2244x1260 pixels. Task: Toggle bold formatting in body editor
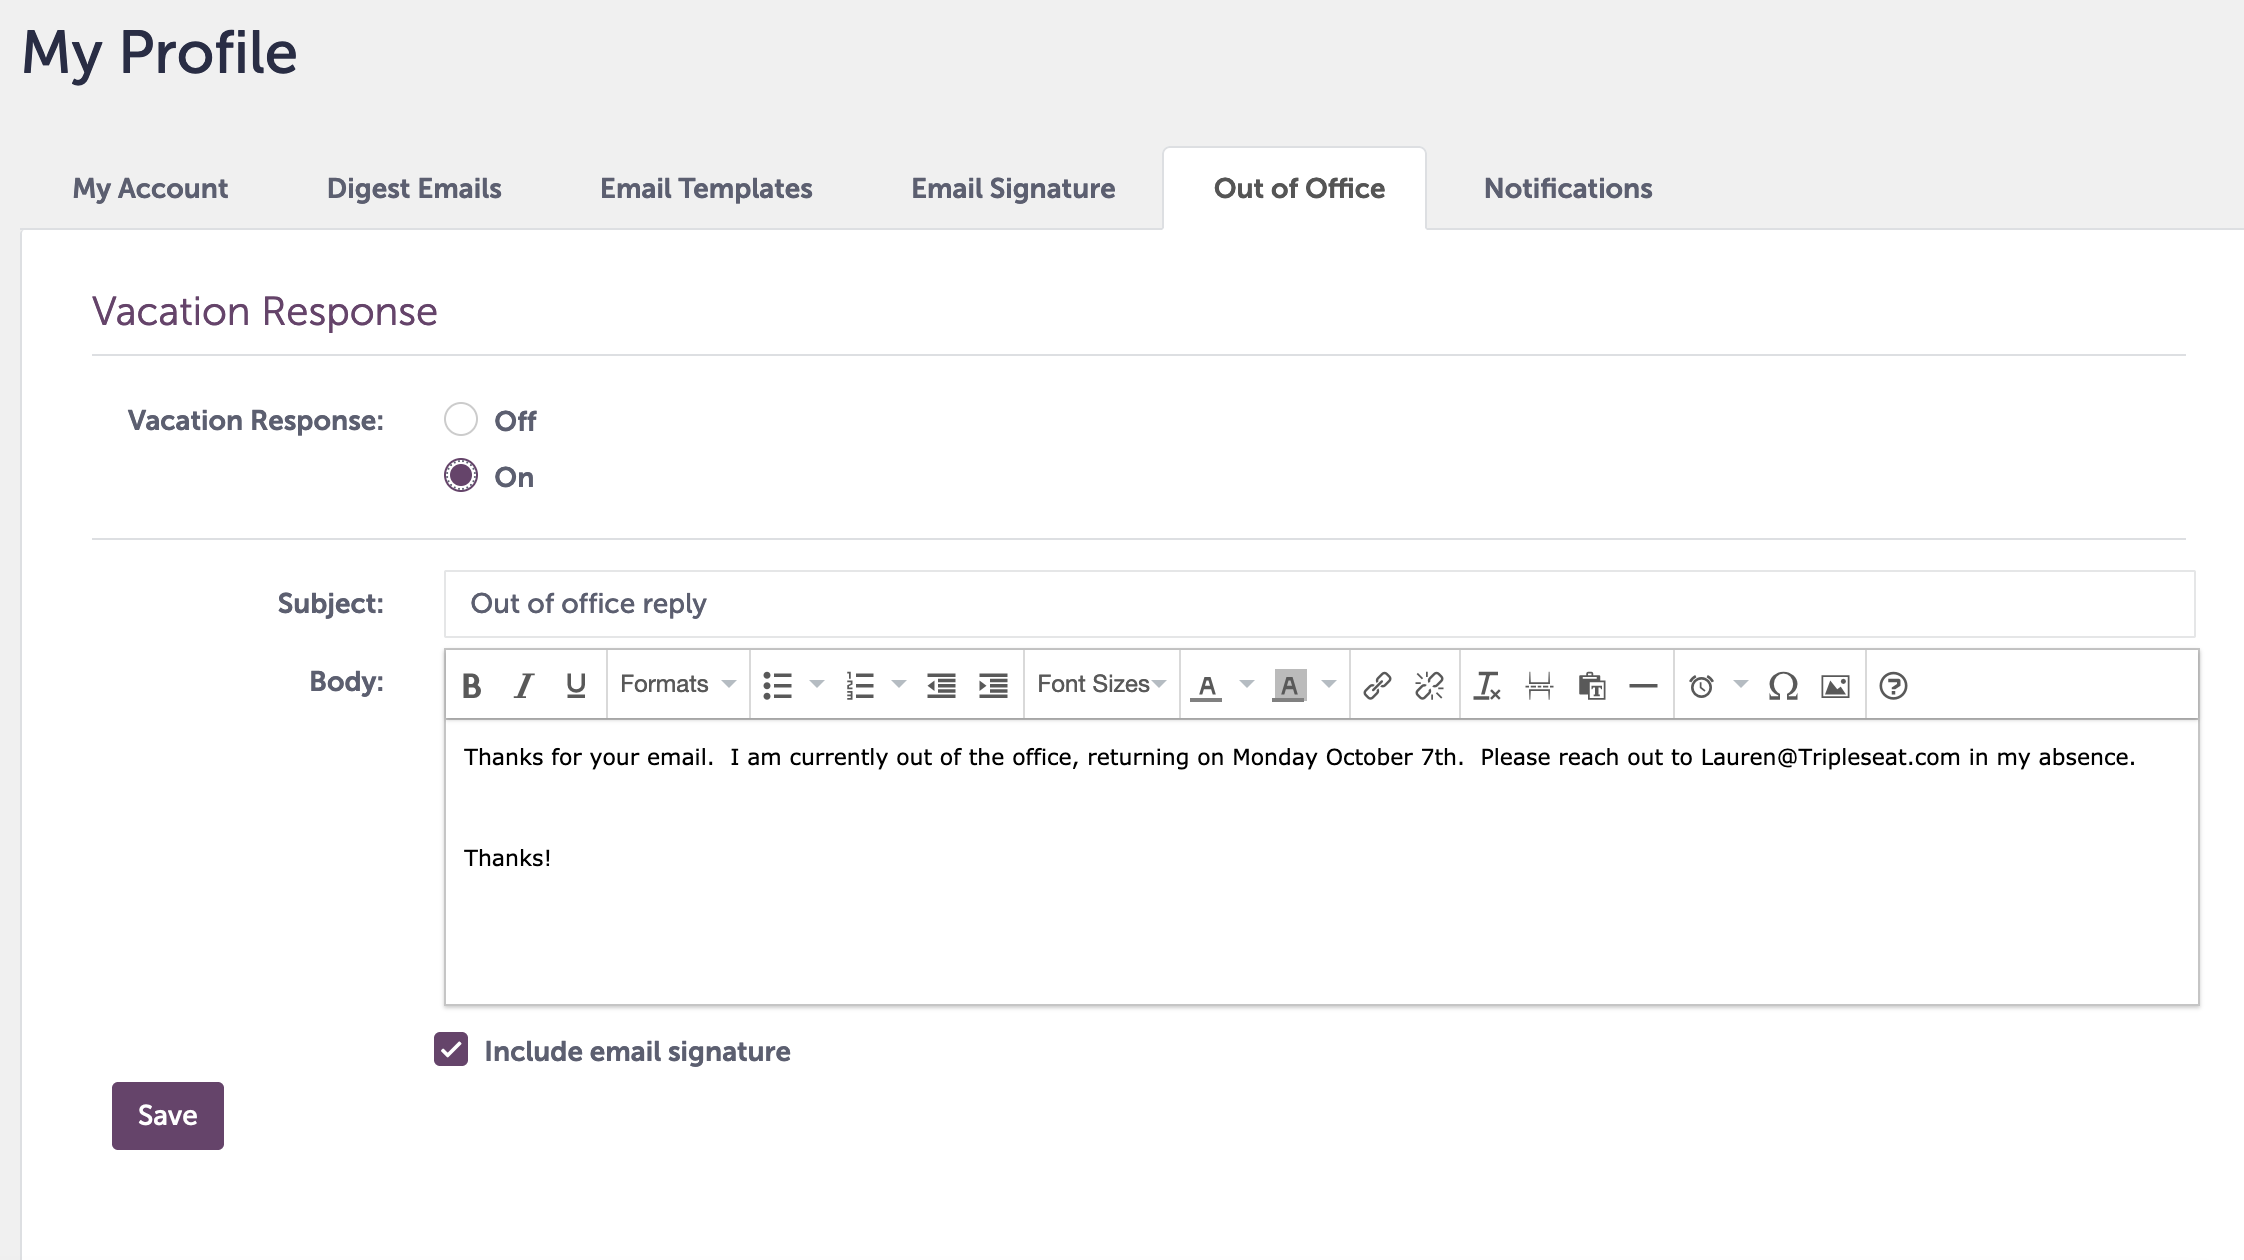472,685
